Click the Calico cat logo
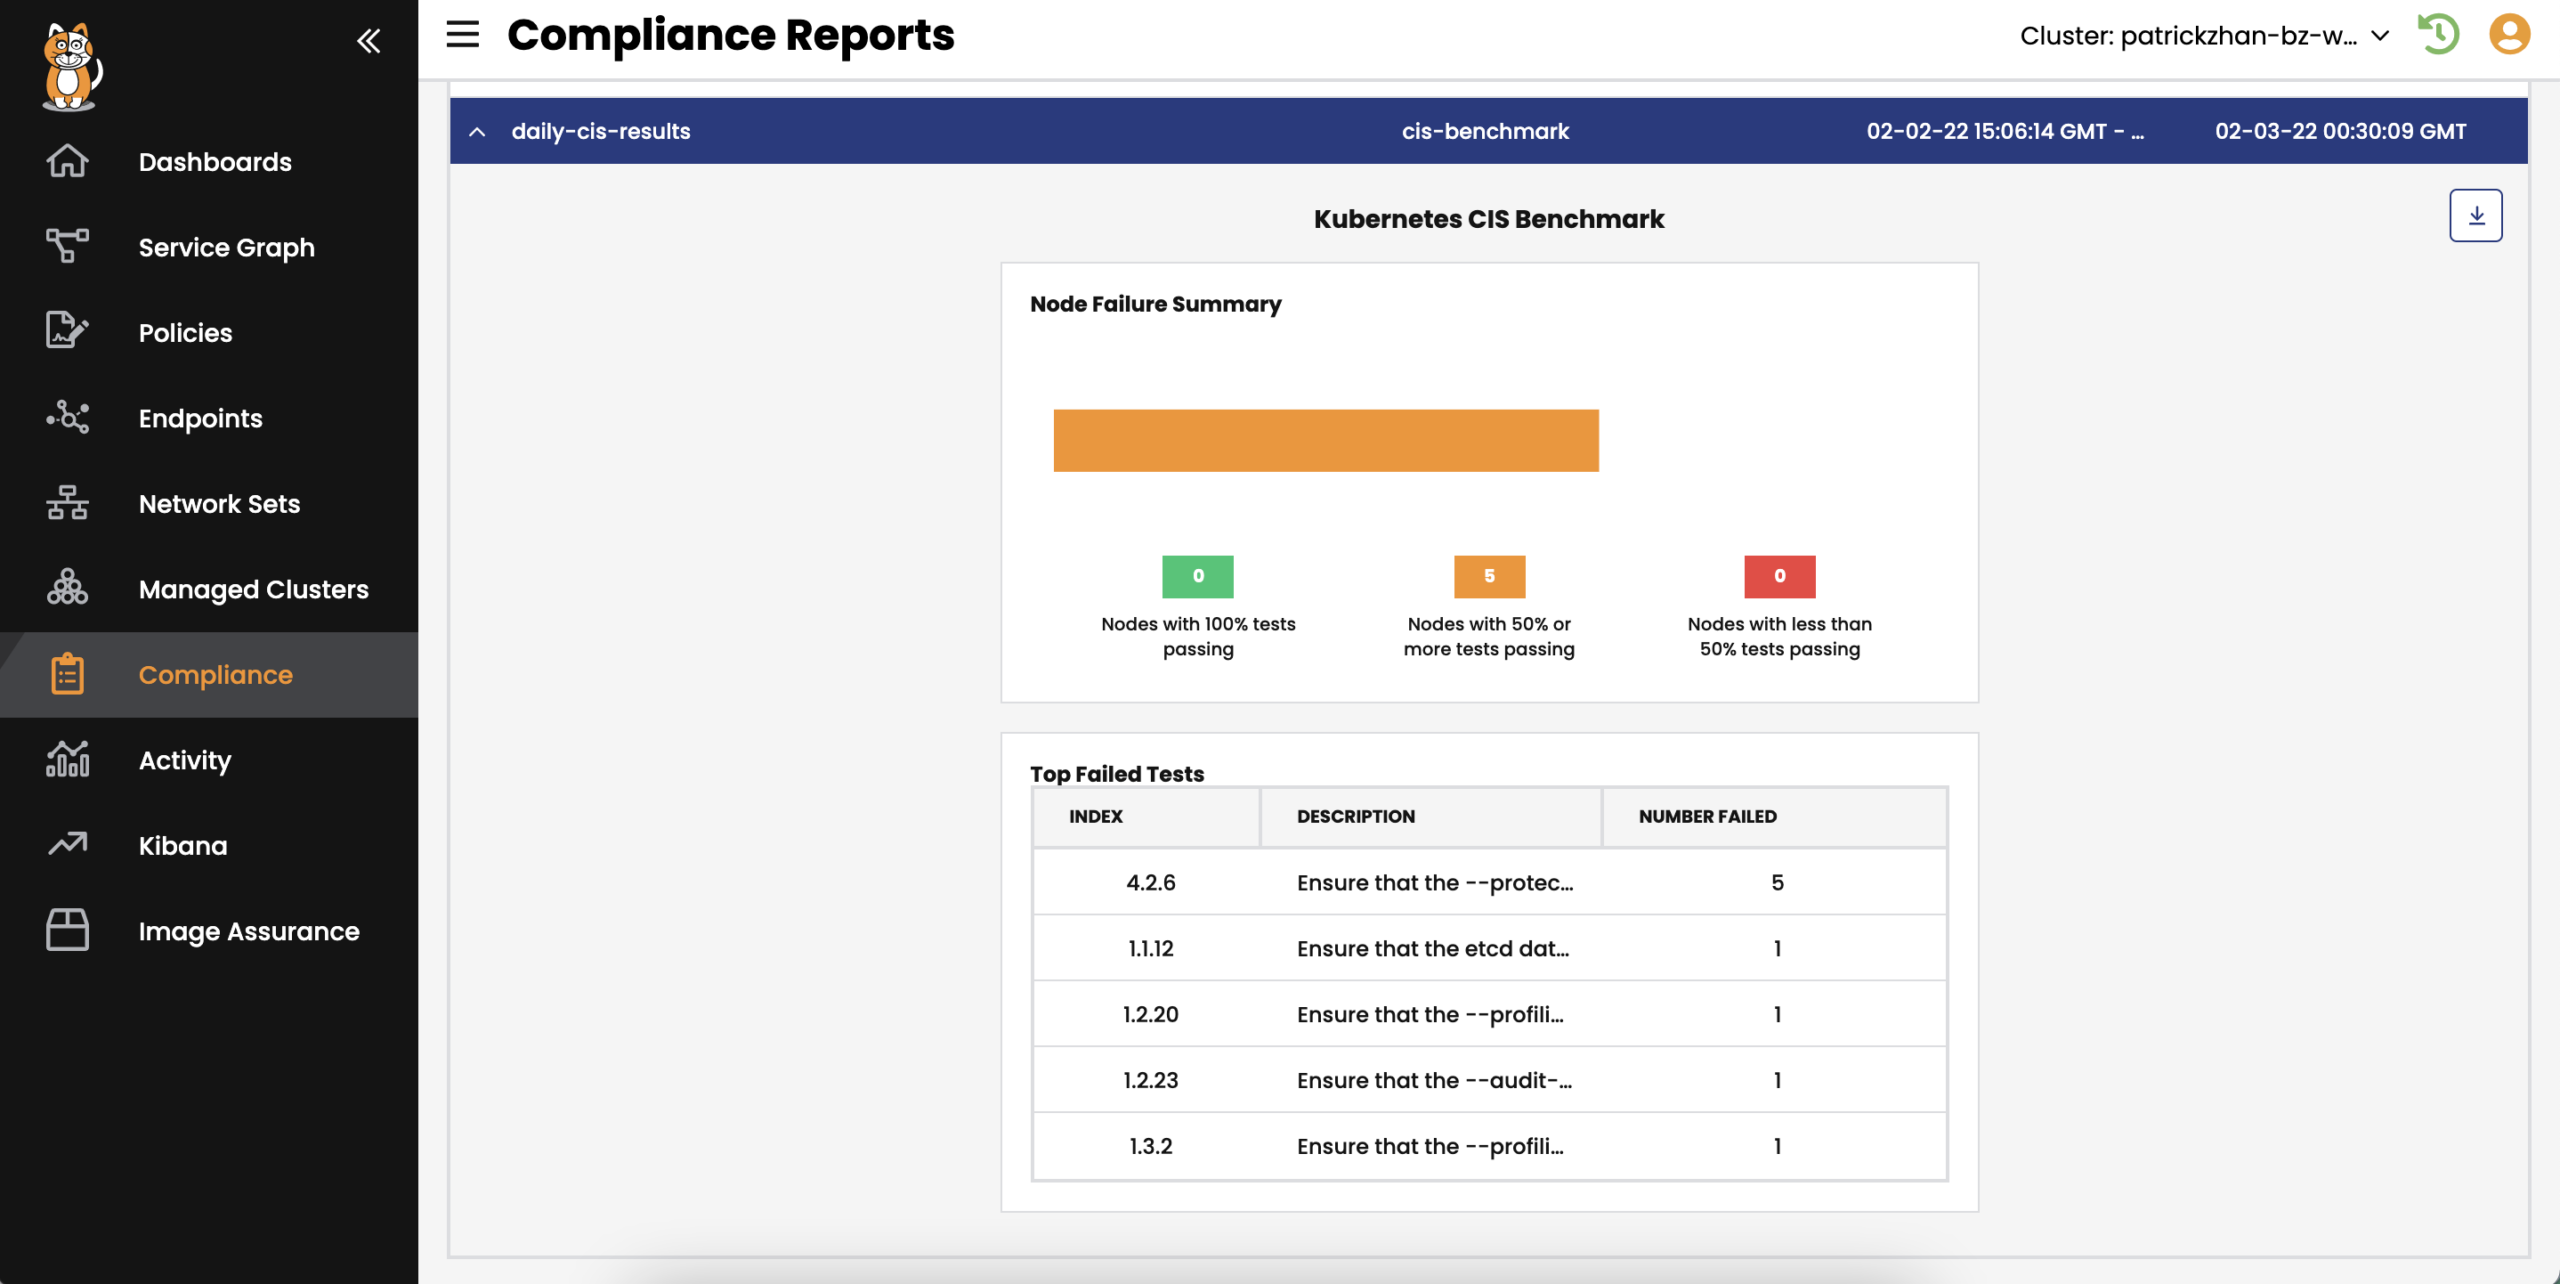2560x1284 pixels. click(x=71, y=66)
